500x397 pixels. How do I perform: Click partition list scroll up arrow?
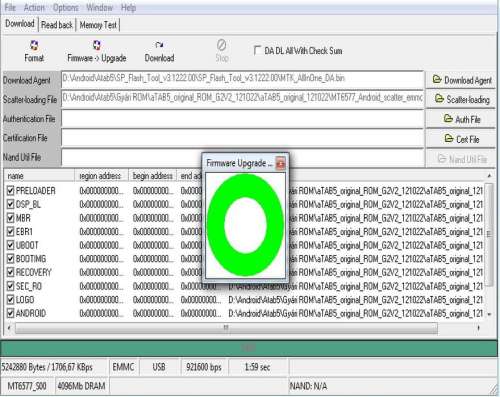489,175
